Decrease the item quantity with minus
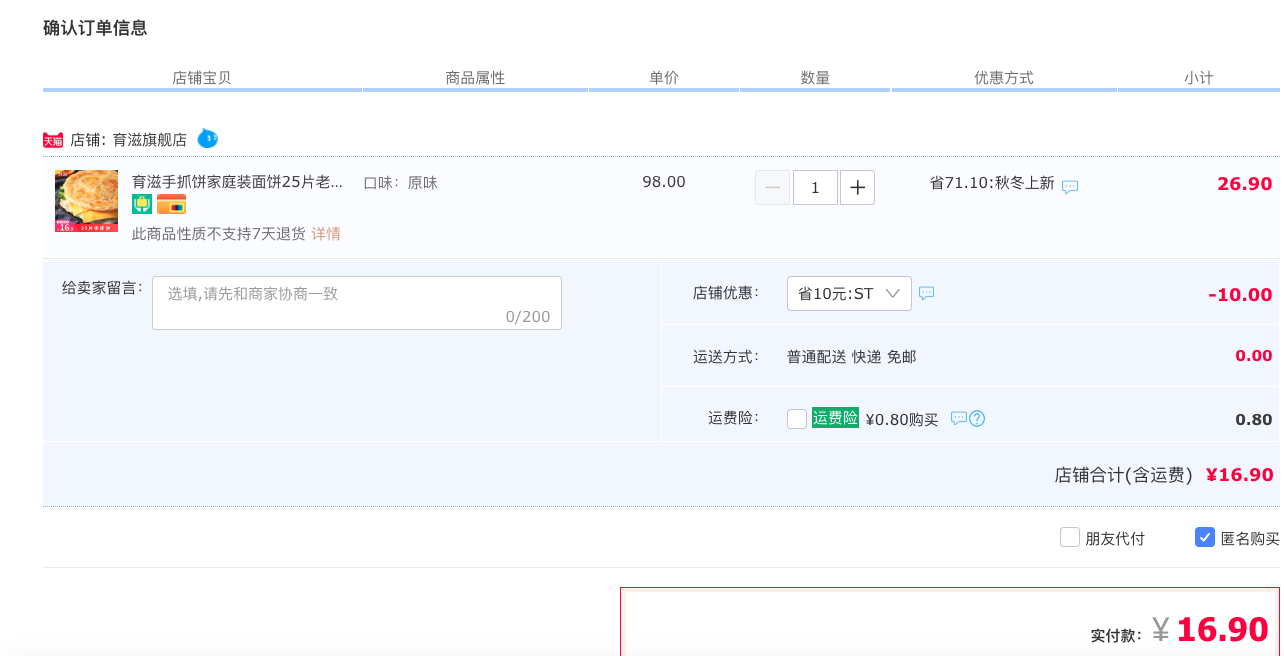 (772, 187)
